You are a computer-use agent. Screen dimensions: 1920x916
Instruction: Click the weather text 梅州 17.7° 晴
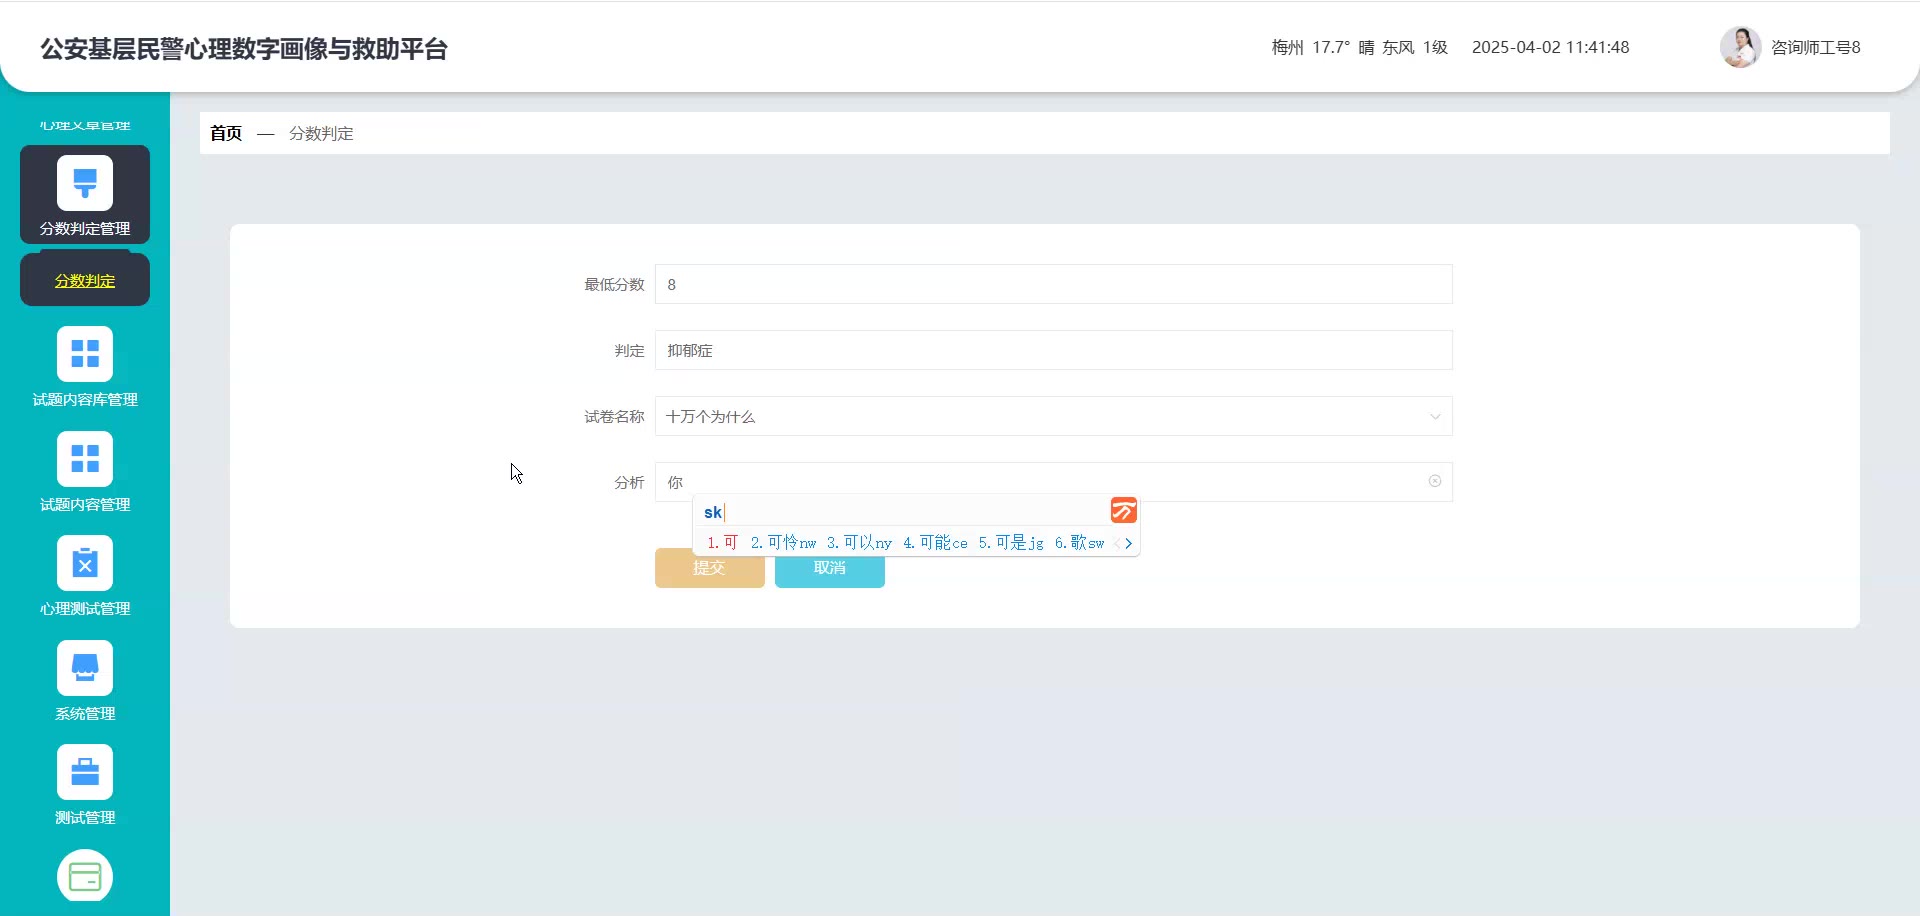click(x=1323, y=47)
